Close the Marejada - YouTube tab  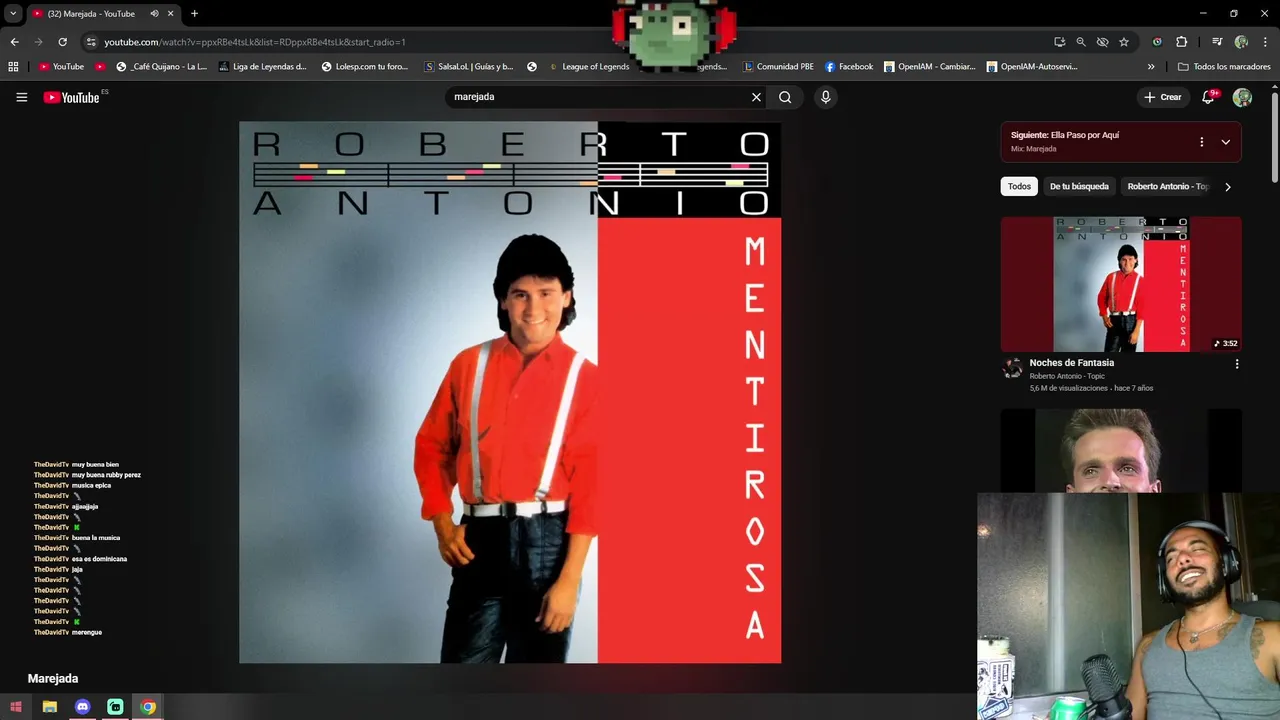coord(171,13)
